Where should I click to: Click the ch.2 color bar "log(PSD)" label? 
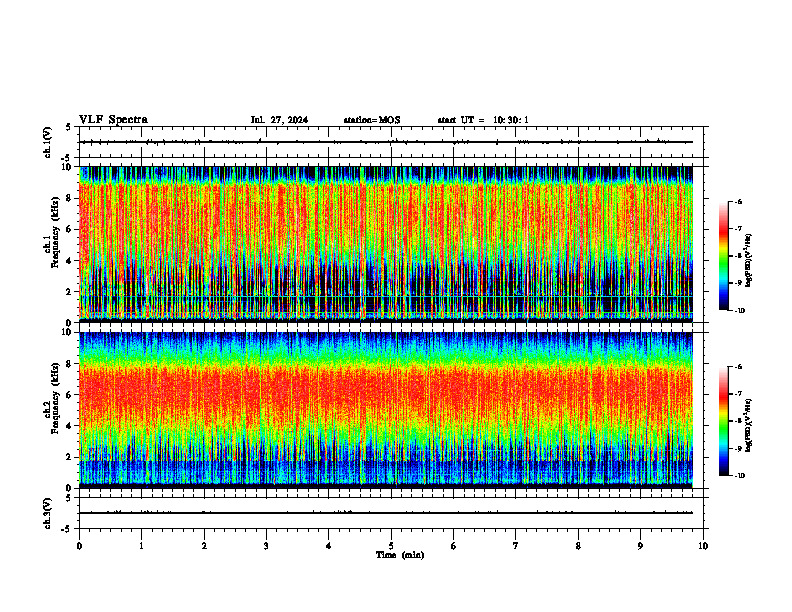pyautogui.click(x=749, y=425)
